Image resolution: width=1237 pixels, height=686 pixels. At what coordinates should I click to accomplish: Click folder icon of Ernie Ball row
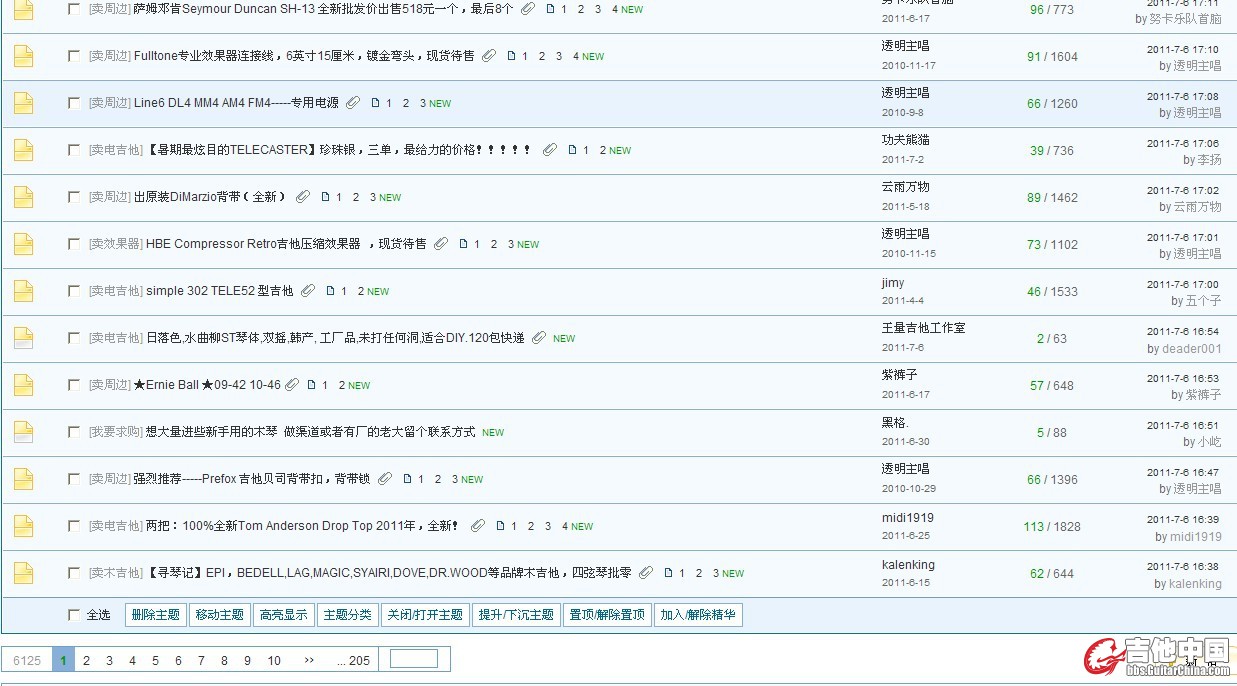point(23,385)
